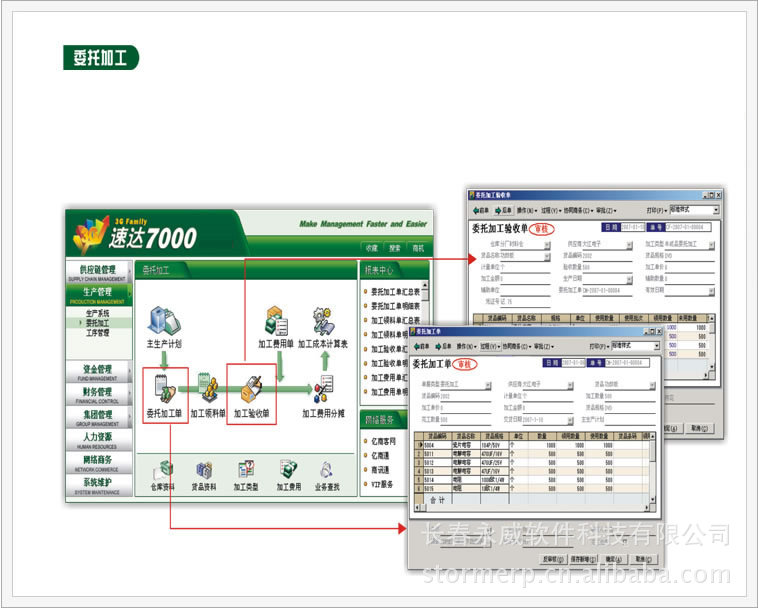Screen dimensions: 758x608
Task: Open 亿商通 network service link
Action: click(x=380, y=456)
